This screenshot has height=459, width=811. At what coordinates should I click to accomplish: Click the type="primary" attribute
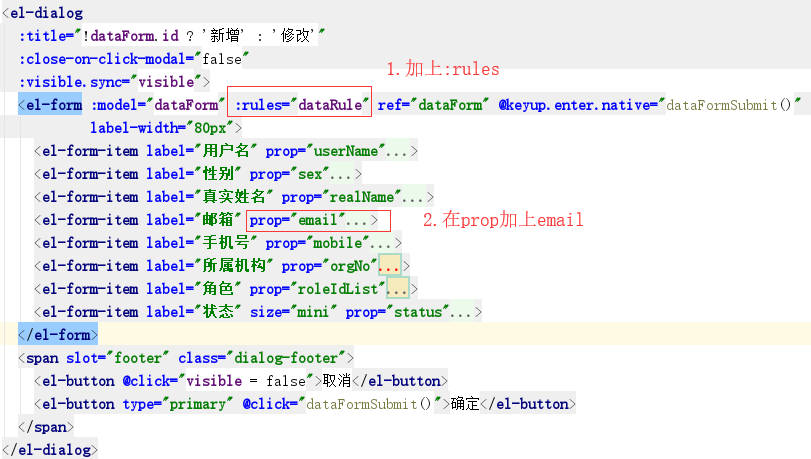(x=178, y=404)
